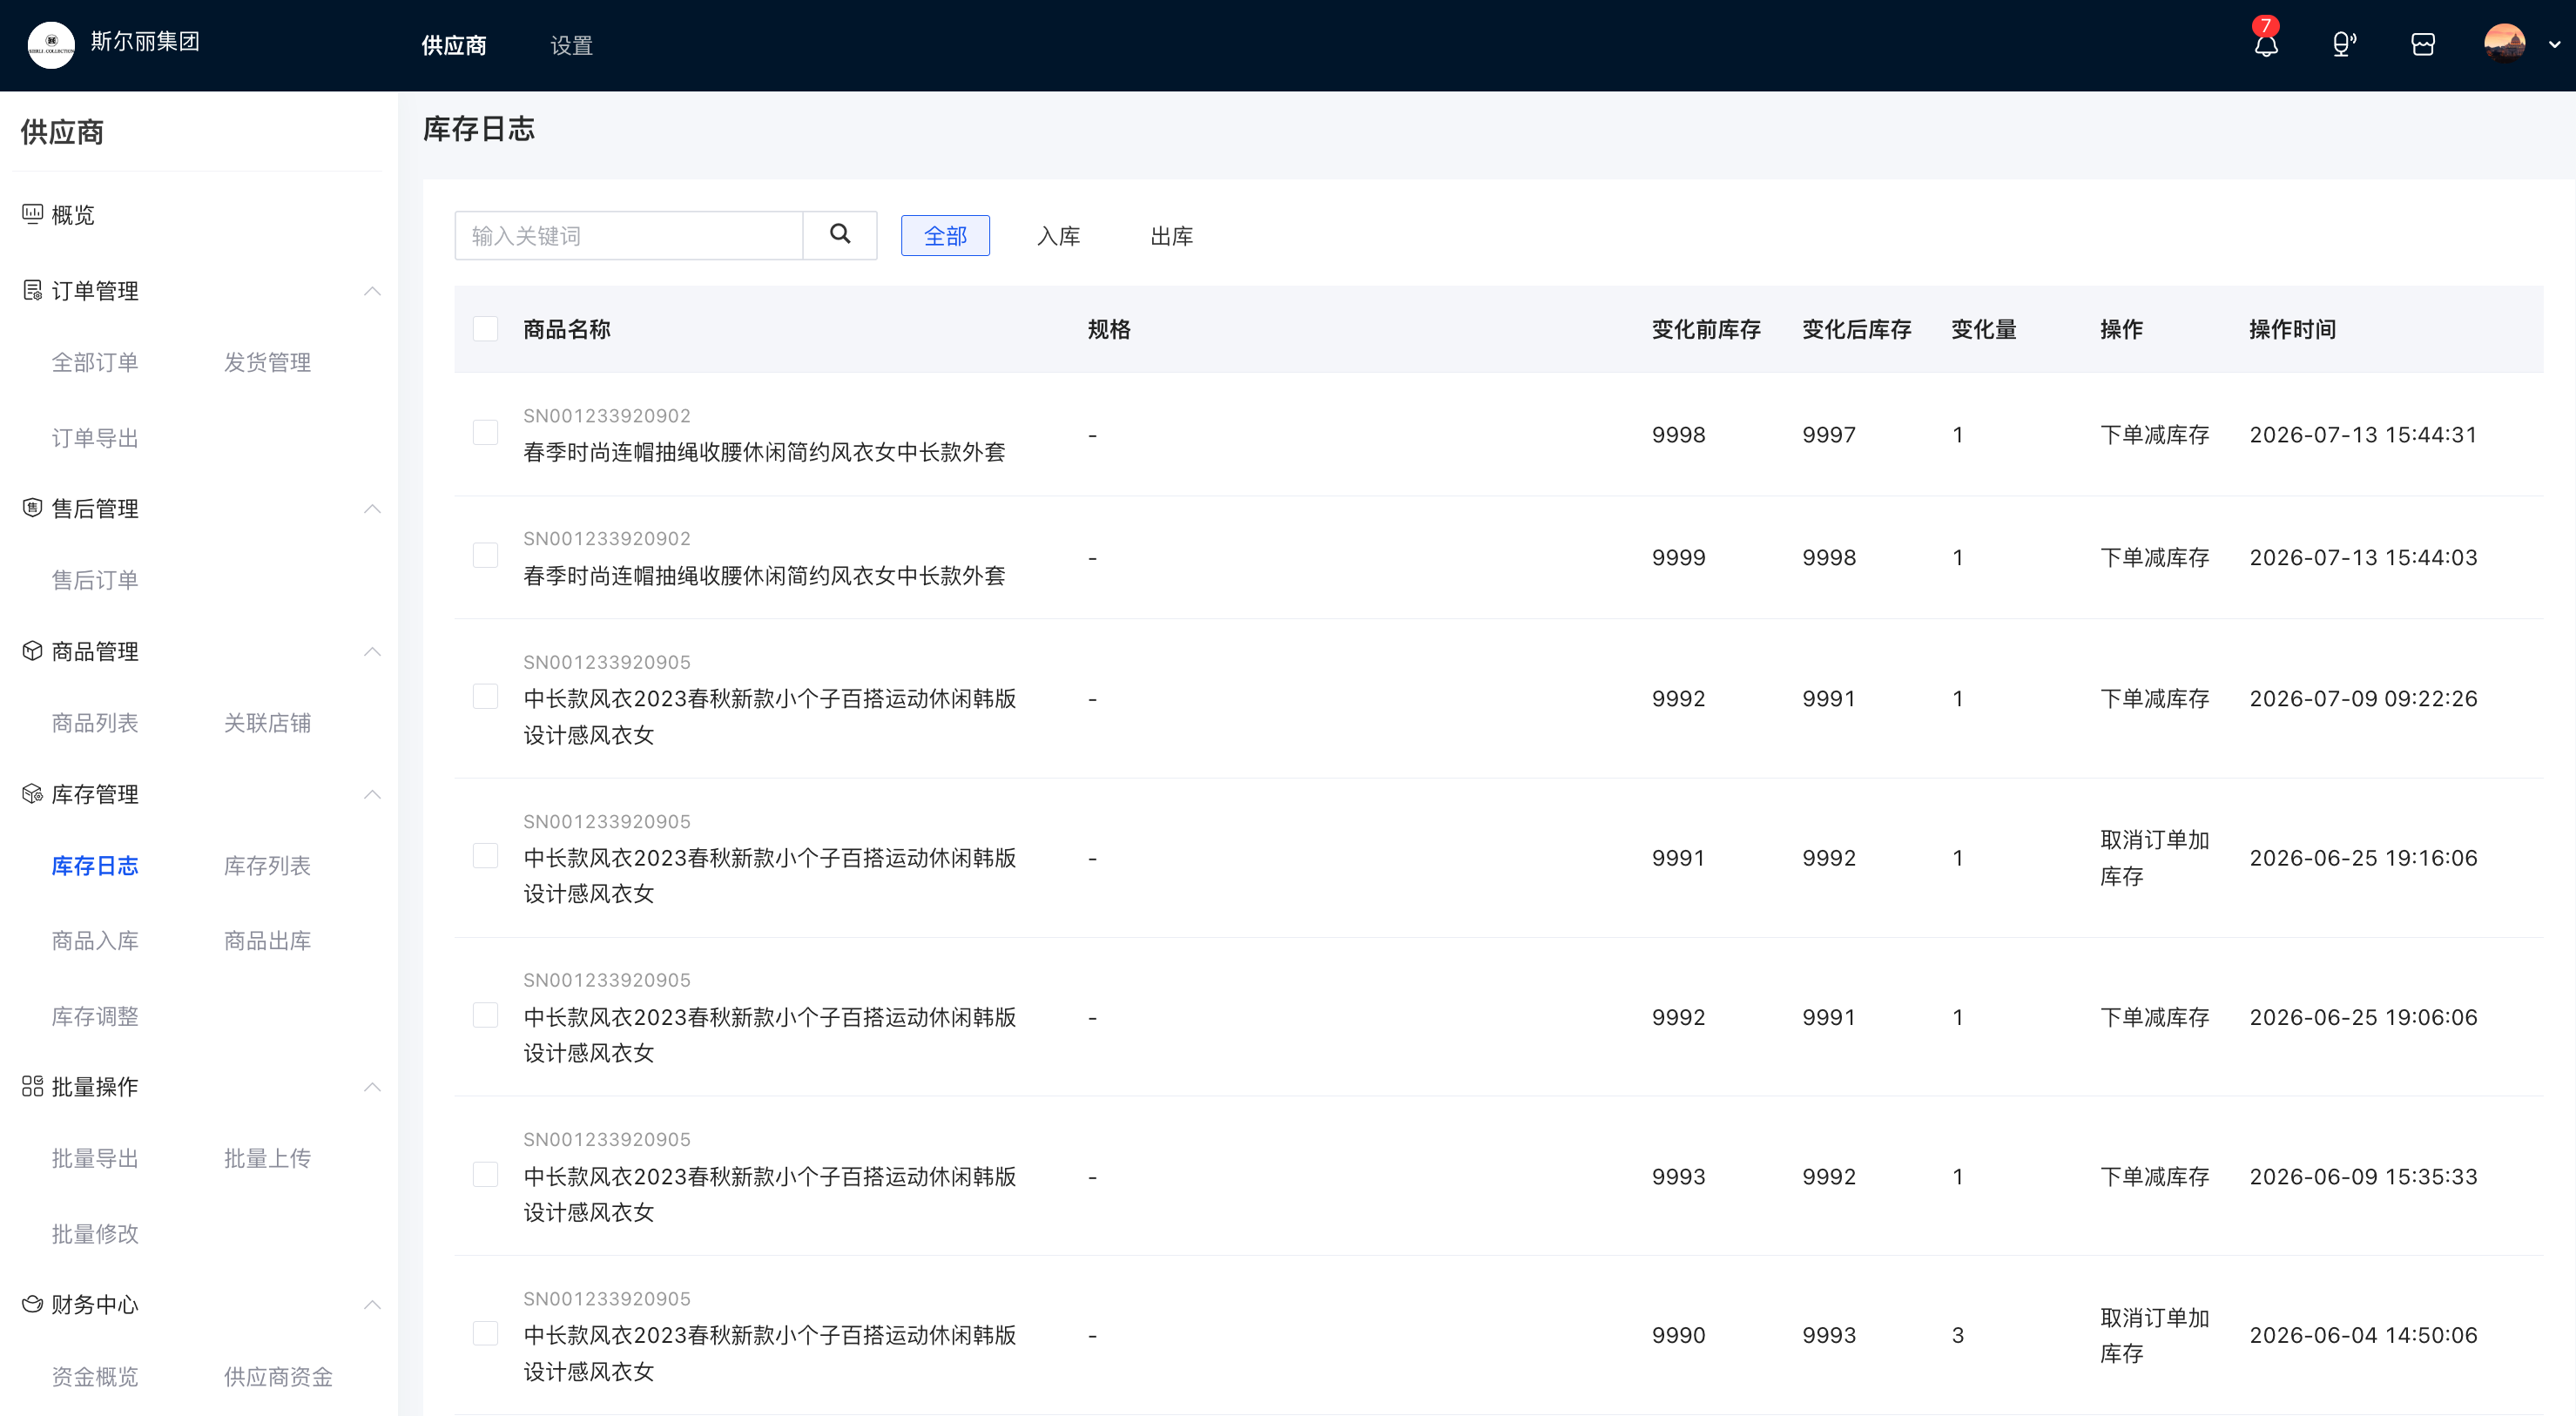Open 批量修改 page

[95, 1234]
